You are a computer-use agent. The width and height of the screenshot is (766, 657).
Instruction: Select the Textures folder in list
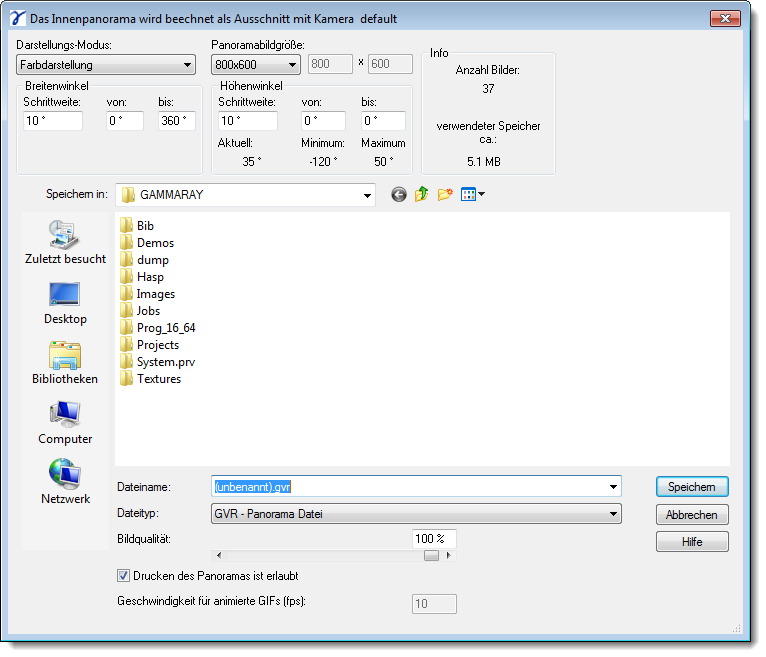click(x=158, y=379)
